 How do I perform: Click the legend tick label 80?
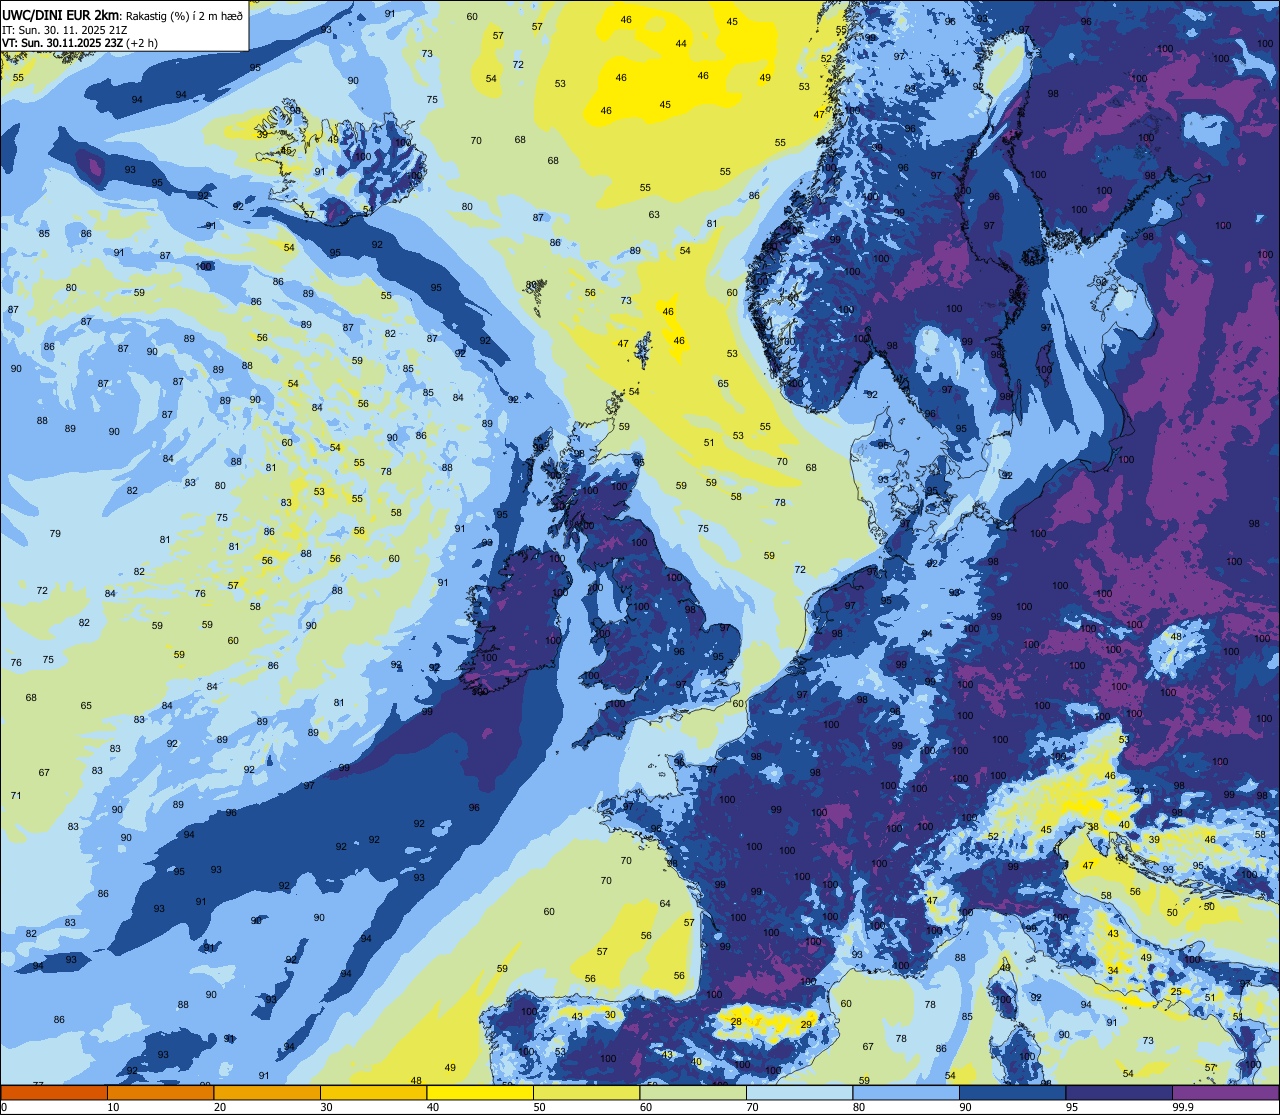(858, 1107)
